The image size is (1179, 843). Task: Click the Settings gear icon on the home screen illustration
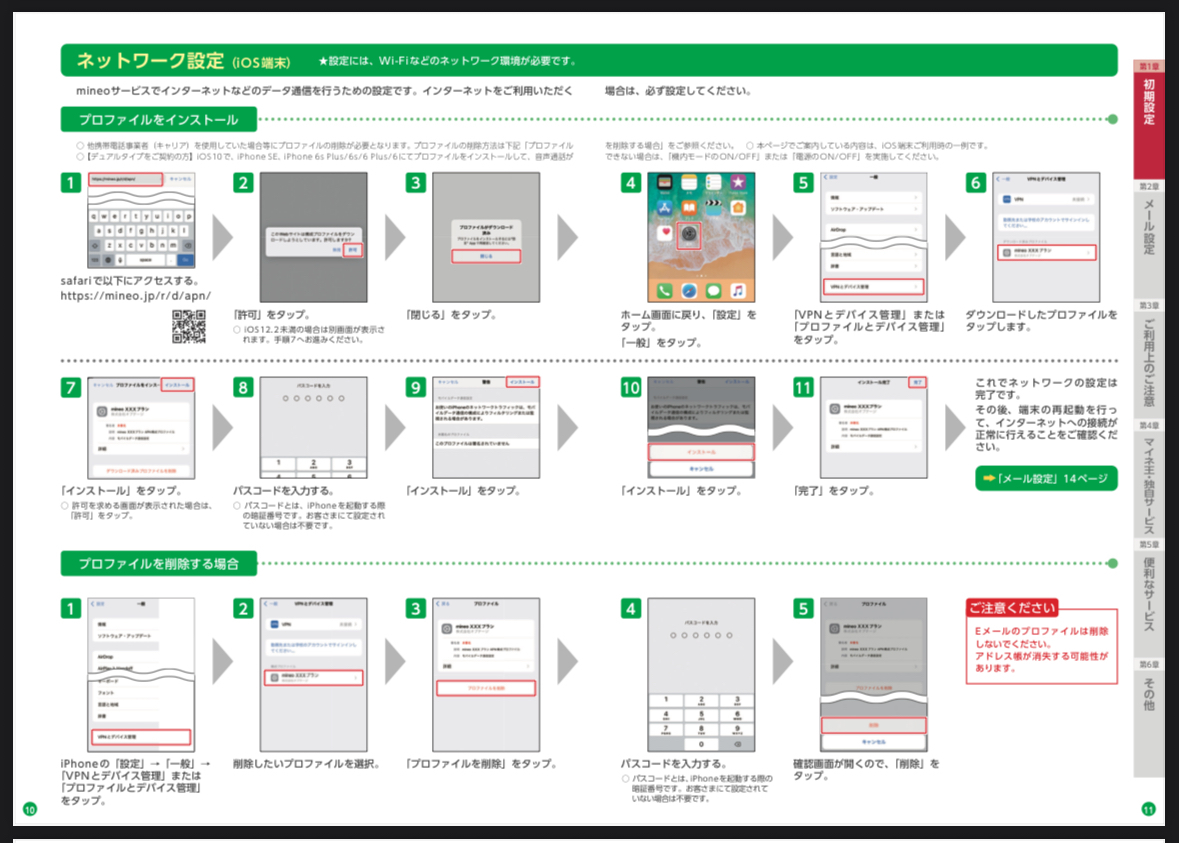click(x=689, y=235)
